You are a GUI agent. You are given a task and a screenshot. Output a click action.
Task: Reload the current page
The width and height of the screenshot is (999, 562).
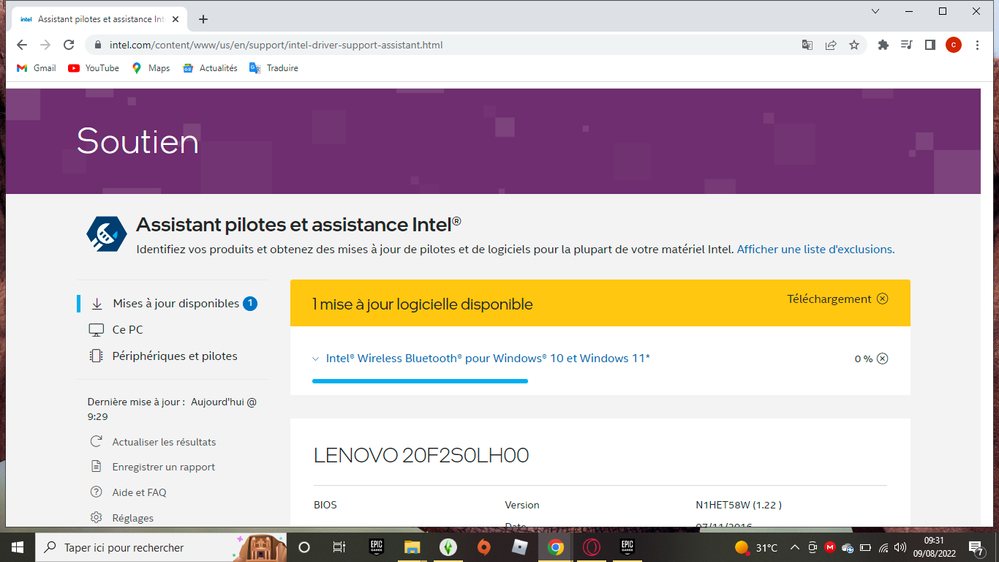point(69,45)
